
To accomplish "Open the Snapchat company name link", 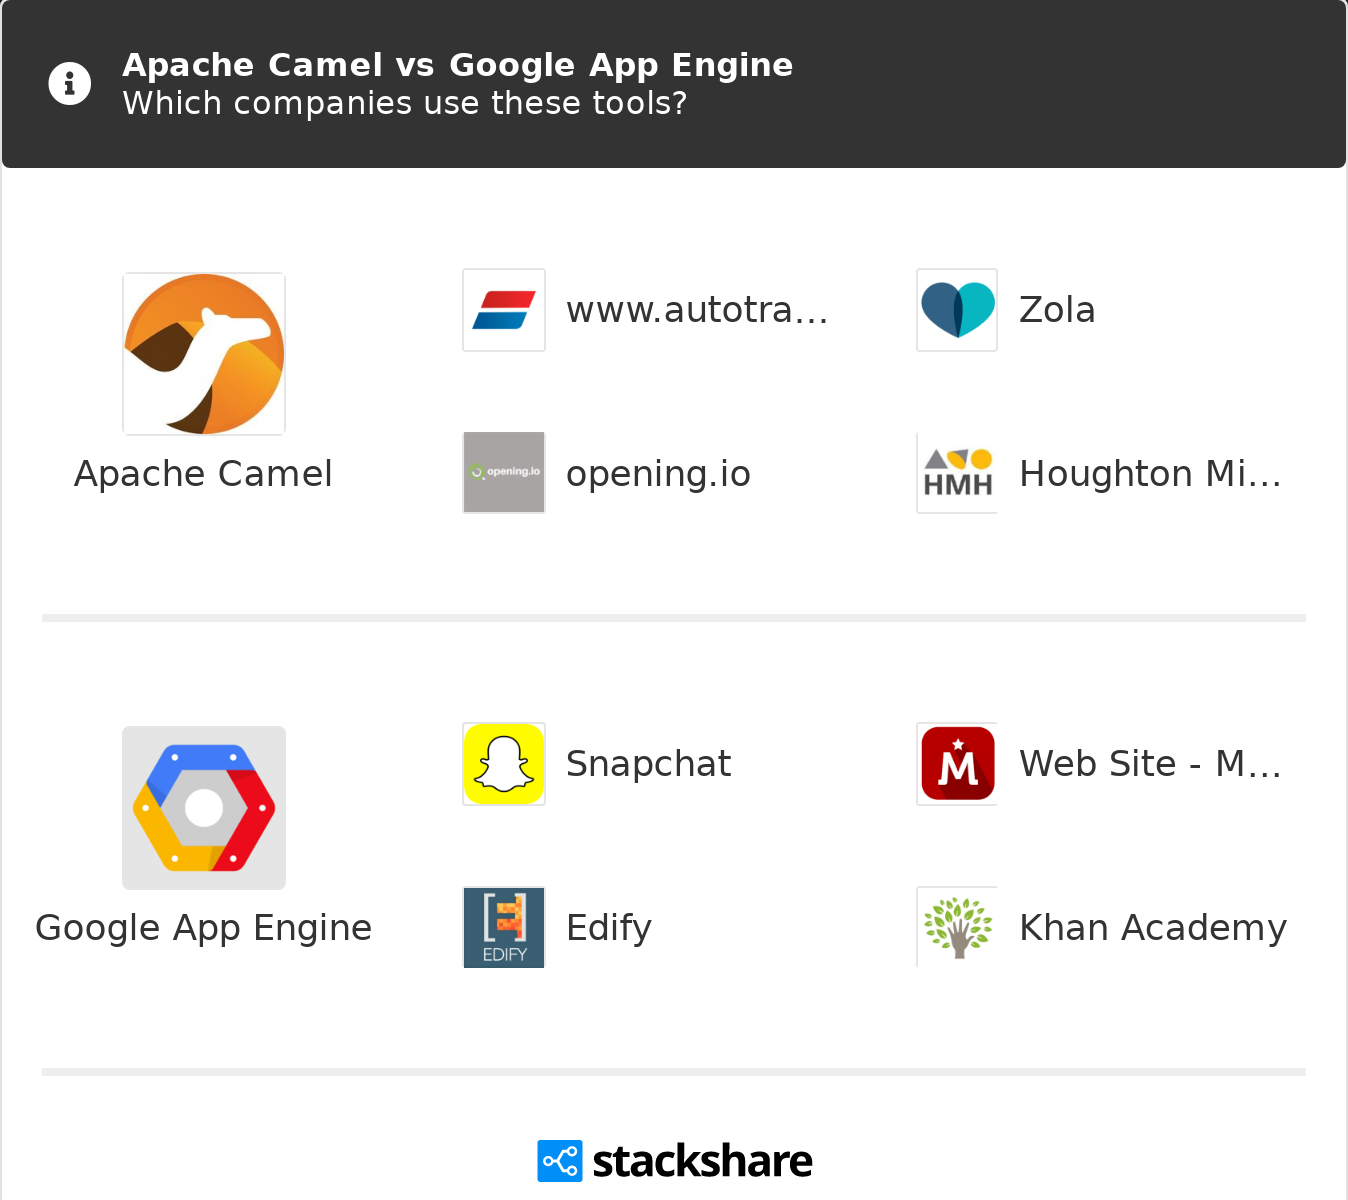I will pyautogui.click(x=648, y=764).
